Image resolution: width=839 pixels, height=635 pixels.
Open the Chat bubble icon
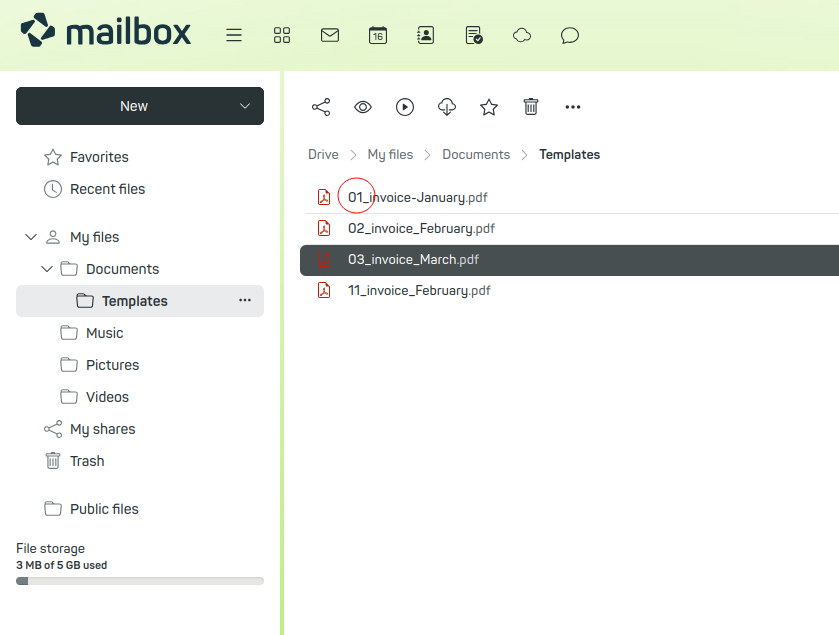tap(569, 35)
